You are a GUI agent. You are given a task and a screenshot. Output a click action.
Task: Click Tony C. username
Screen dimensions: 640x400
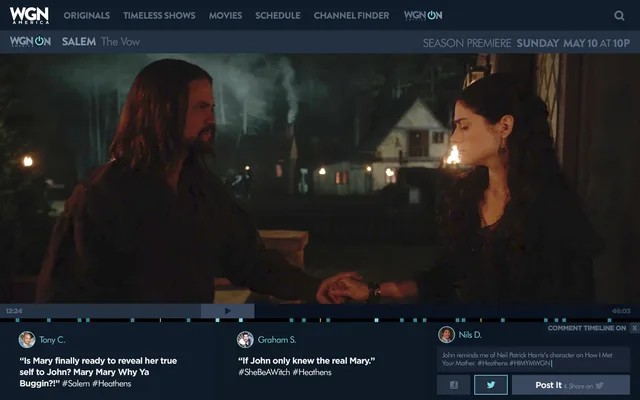tap(52, 340)
